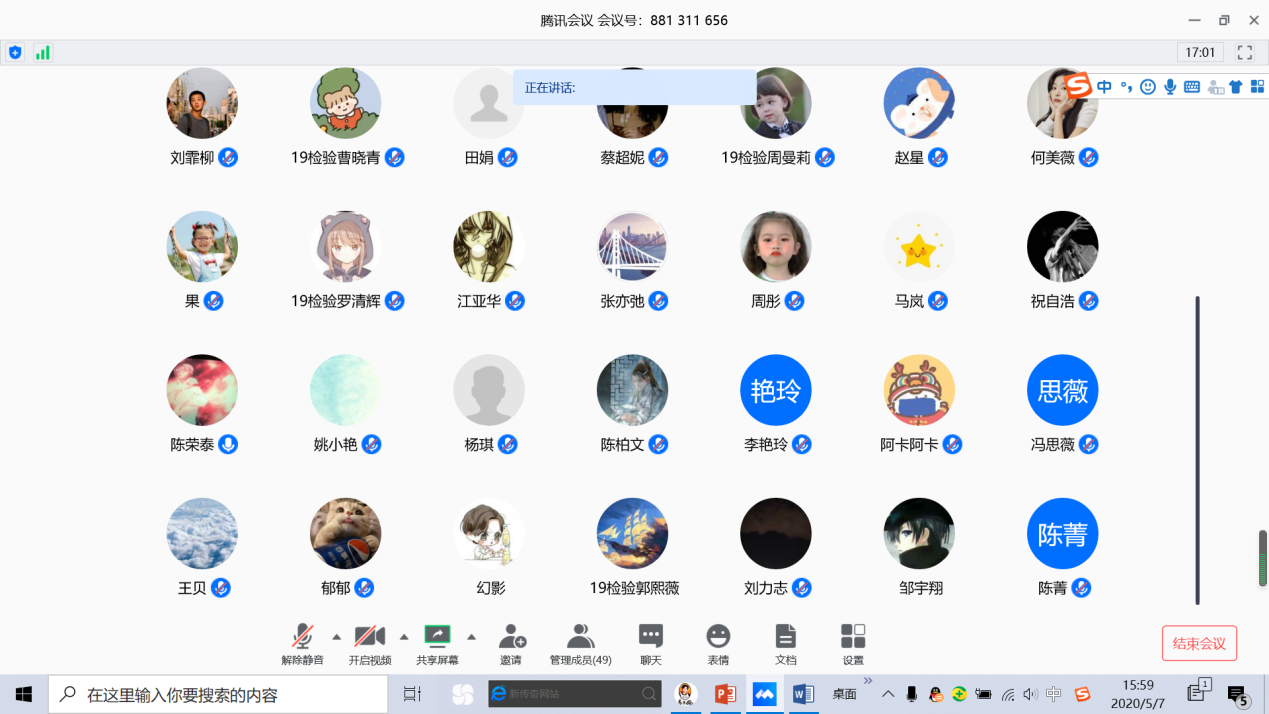Open the chat (聊天) panel
Image resolution: width=1269 pixels, height=714 pixels.
pyautogui.click(x=650, y=643)
